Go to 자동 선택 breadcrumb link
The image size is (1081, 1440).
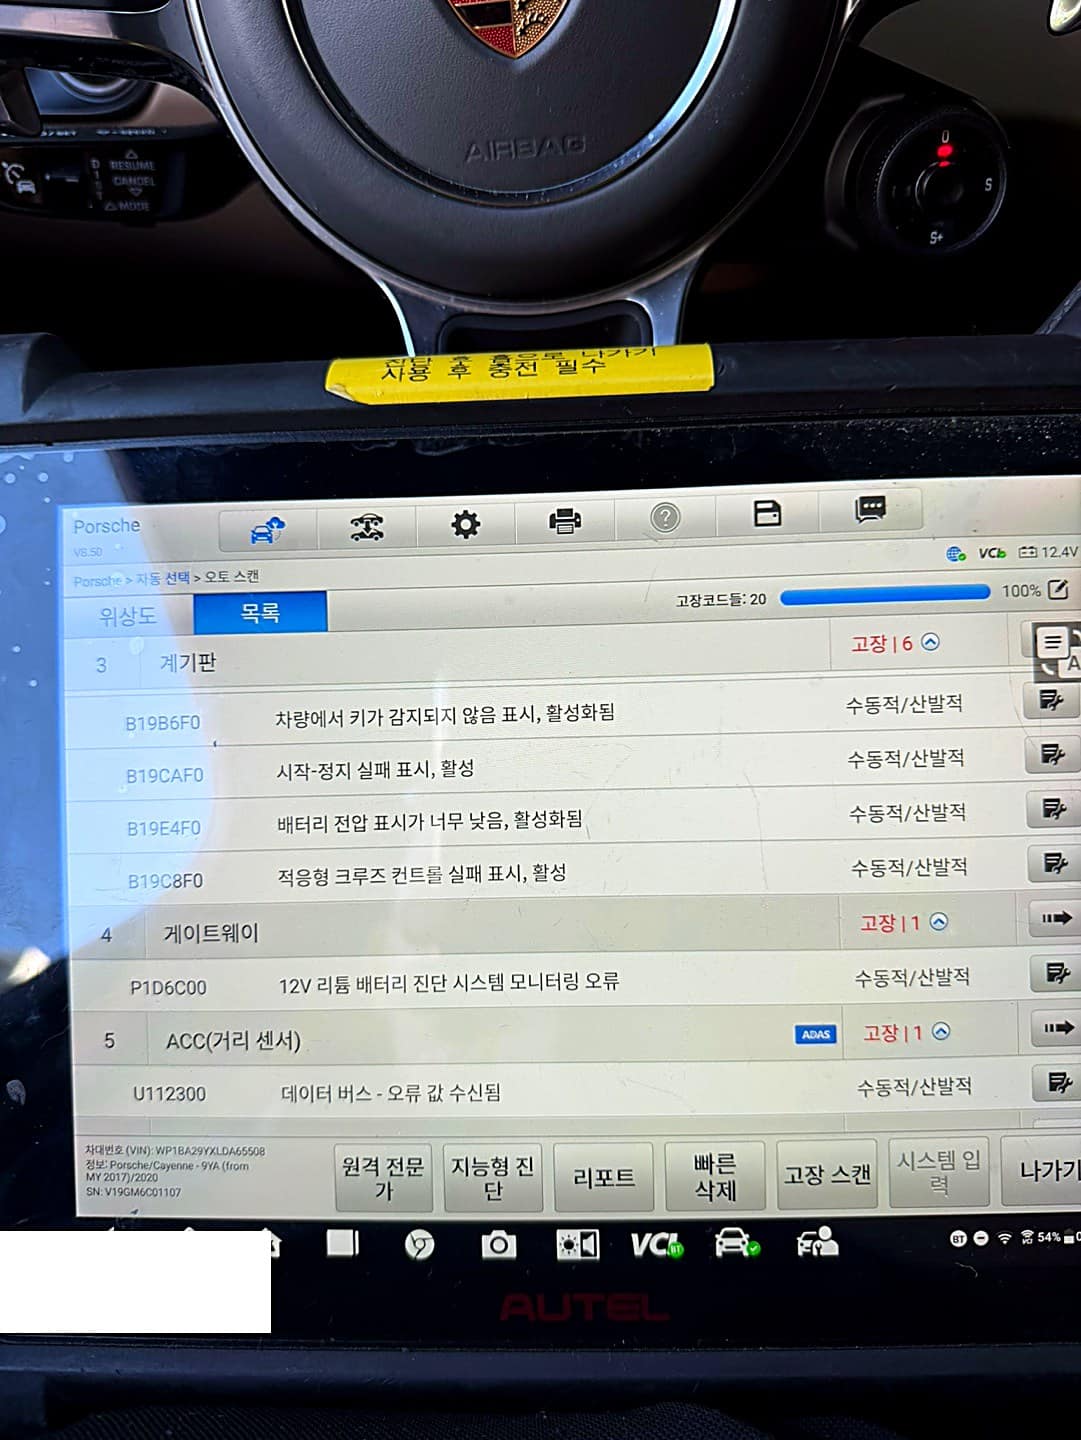click(163, 578)
